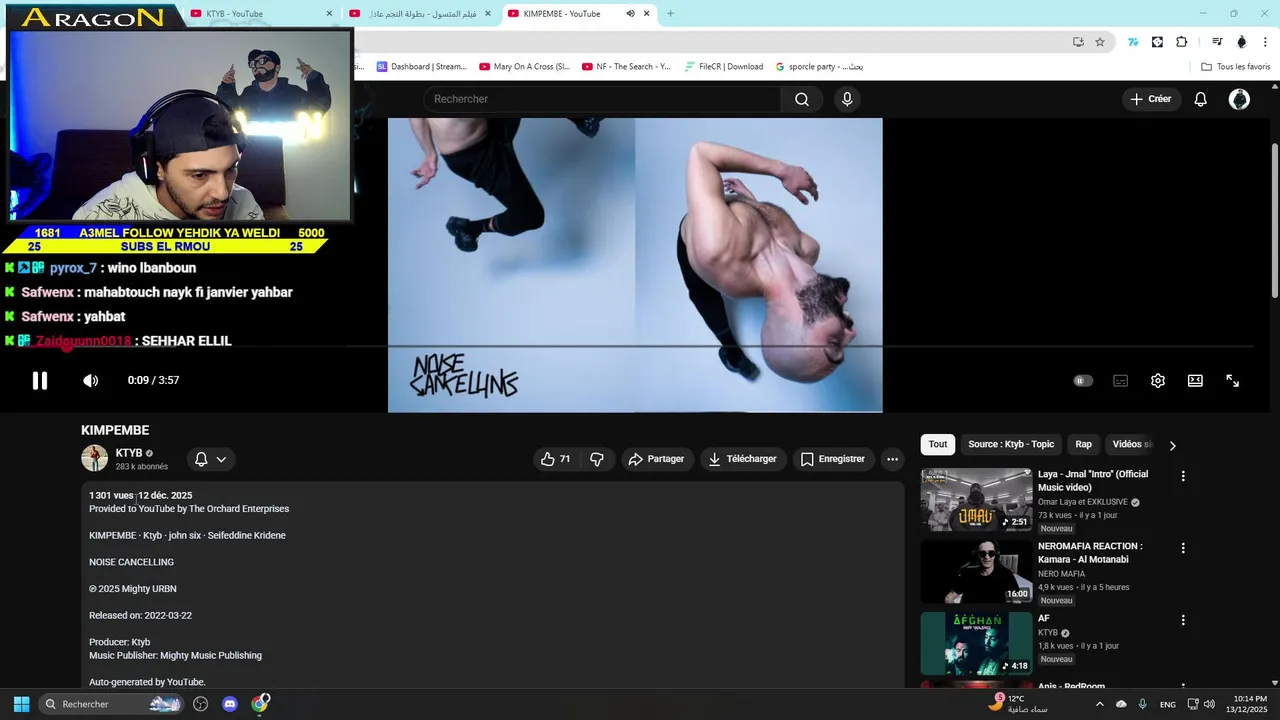The height and width of the screenshot is (720, 1280).
Task: Open YouTube notifications with the bell icon
Action: [x=1201, y=99]
